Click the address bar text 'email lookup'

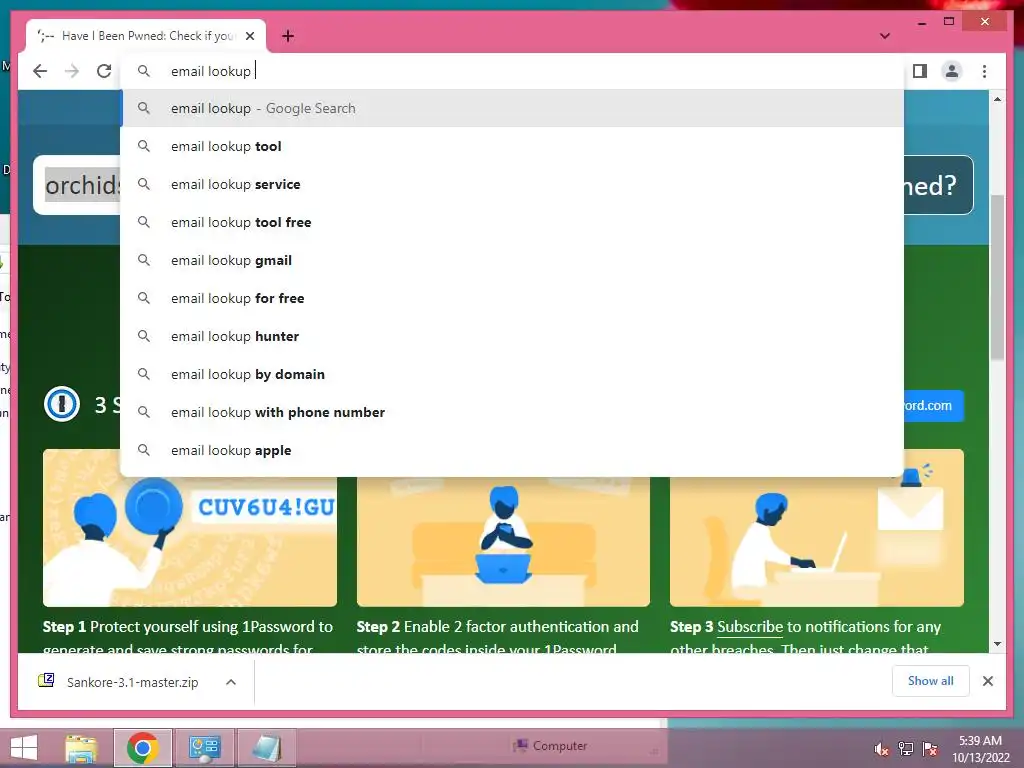pos(211,71)
